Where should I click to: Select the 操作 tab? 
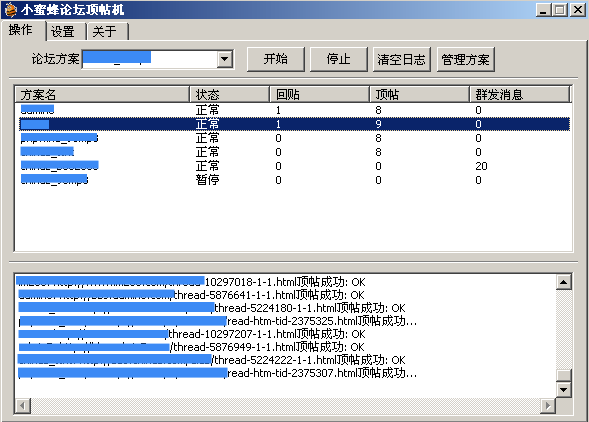click(21, 30)
